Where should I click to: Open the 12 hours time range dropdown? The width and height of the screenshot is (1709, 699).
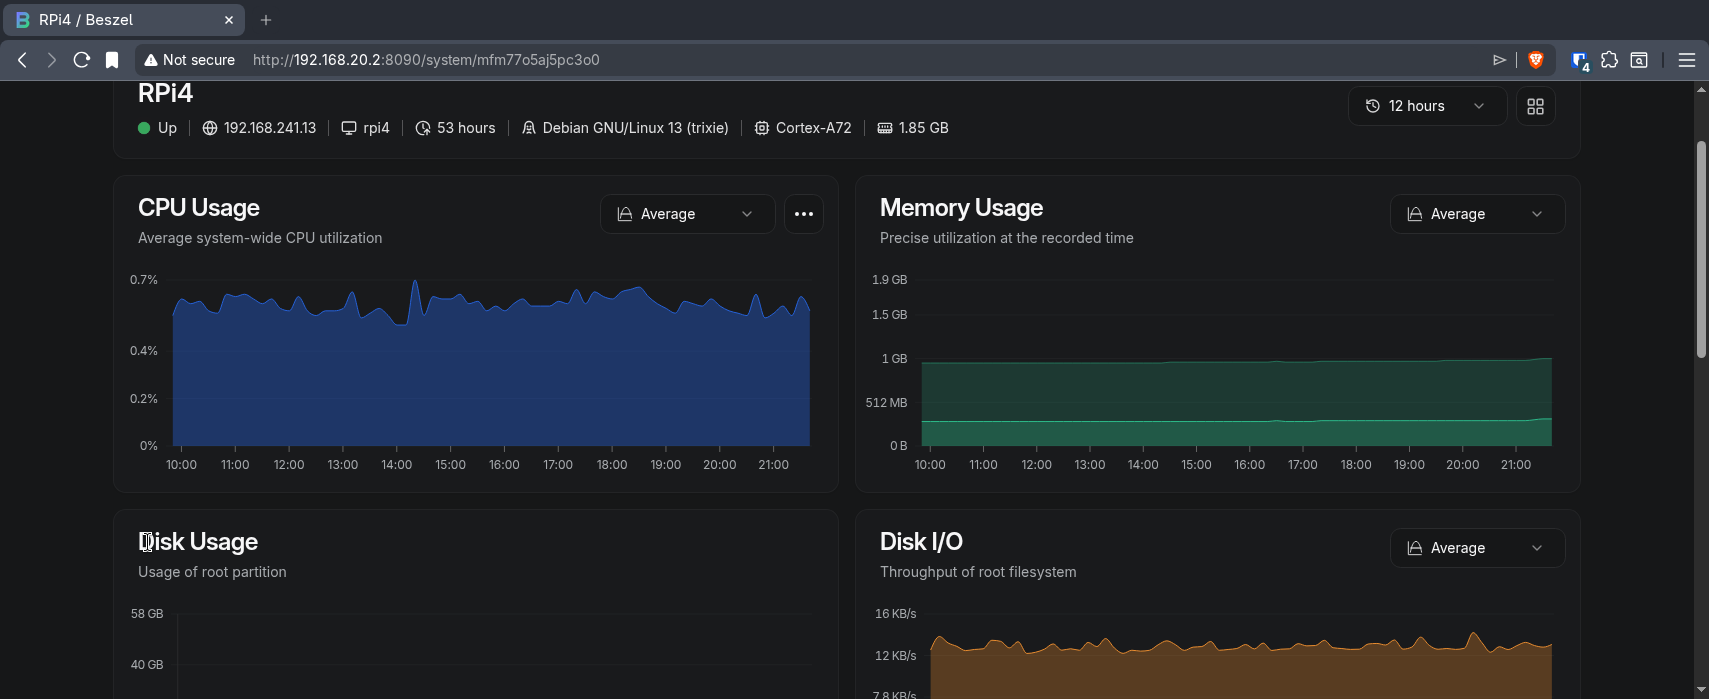[x=1427, y=106]
